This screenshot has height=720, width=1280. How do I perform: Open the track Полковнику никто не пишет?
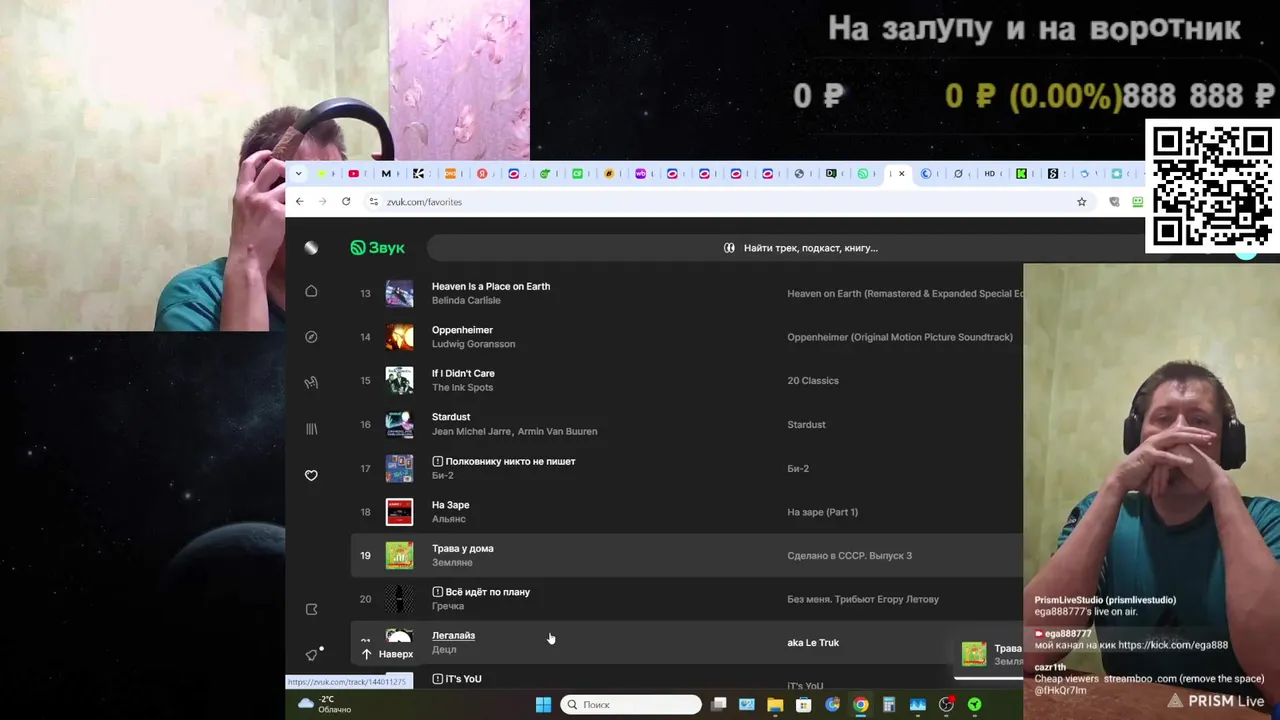tap(510, 461)
